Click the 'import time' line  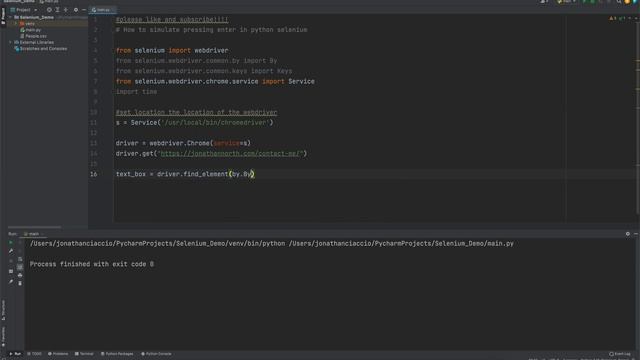tap(136, 92)
